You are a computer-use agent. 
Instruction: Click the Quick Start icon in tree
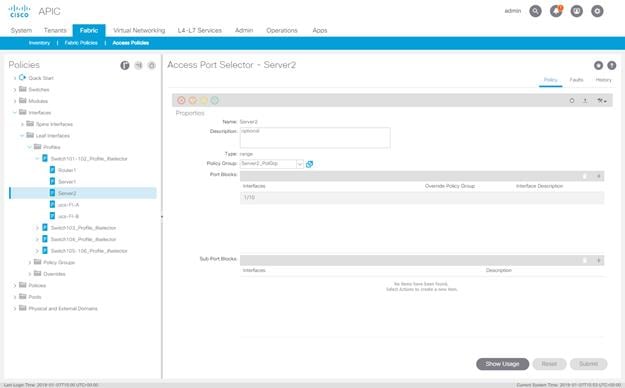(x=22, y=78)
